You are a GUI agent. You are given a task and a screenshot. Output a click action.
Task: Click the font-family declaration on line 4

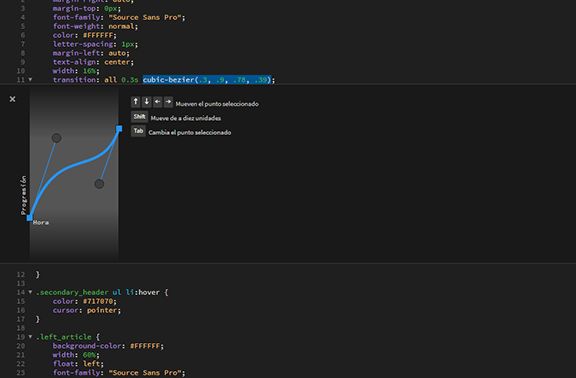pyautogui.click(x=119, y=17)
